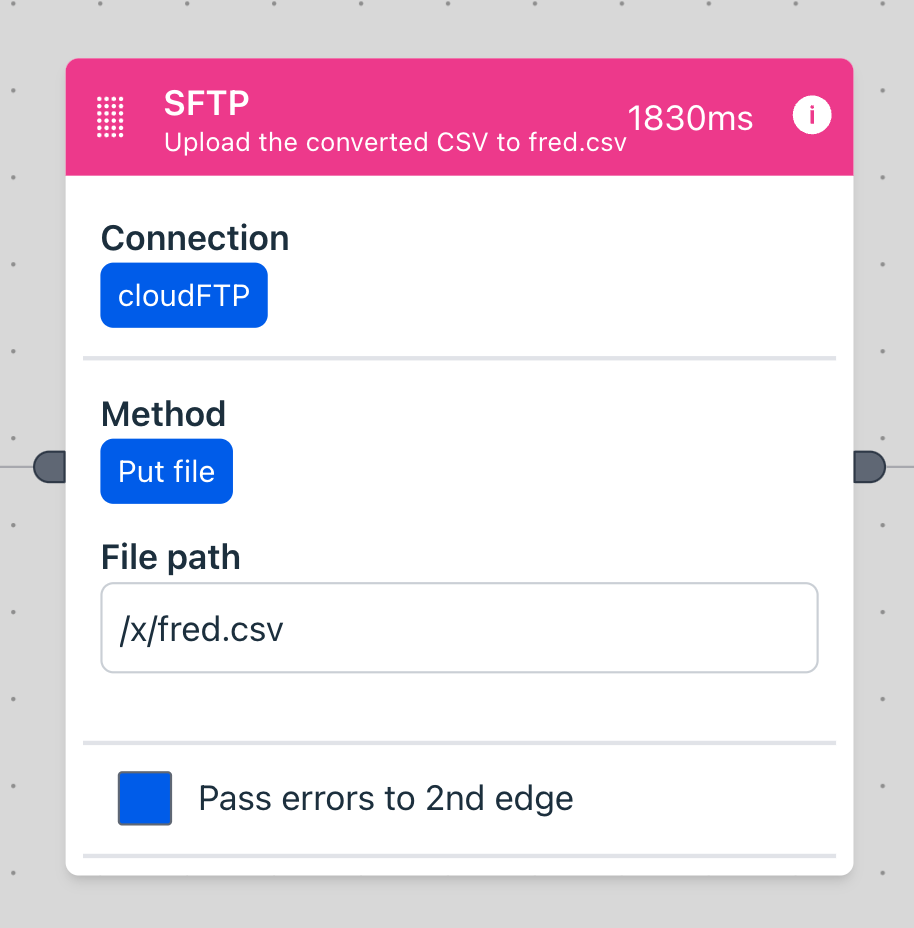Toggle the Pass errors to 2nd edge checkbox
Viewport: 914px width, 928px height.
(145, 798)
